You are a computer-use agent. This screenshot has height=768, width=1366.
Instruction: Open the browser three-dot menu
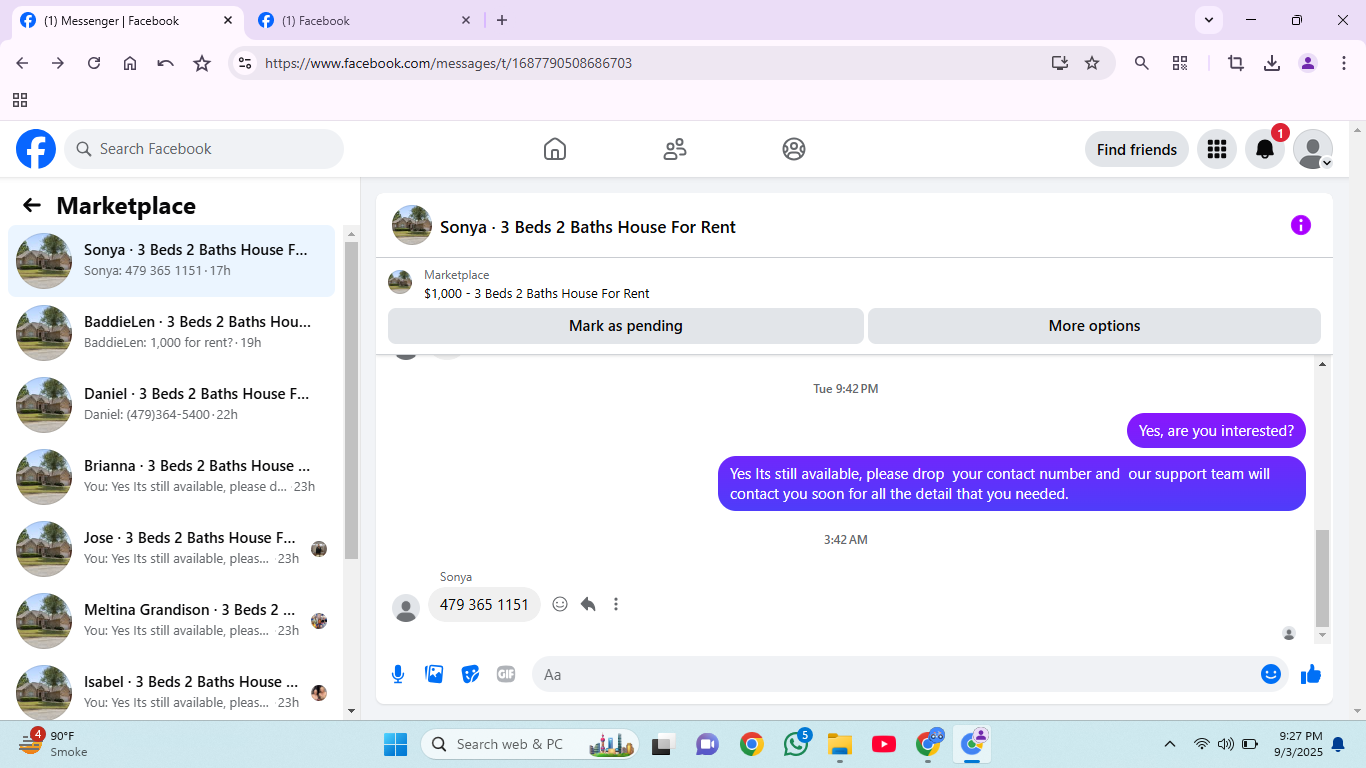click(1344, 63)
